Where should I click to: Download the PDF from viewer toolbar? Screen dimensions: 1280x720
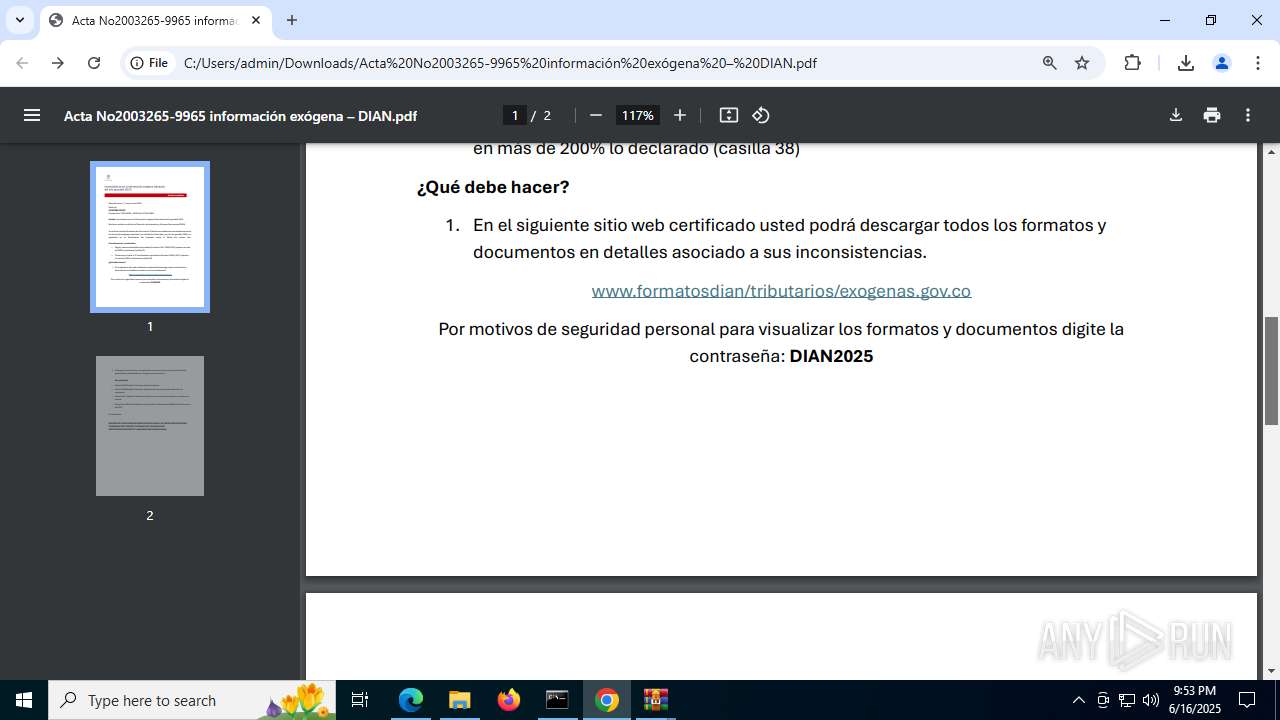[x=1176, y=115]
